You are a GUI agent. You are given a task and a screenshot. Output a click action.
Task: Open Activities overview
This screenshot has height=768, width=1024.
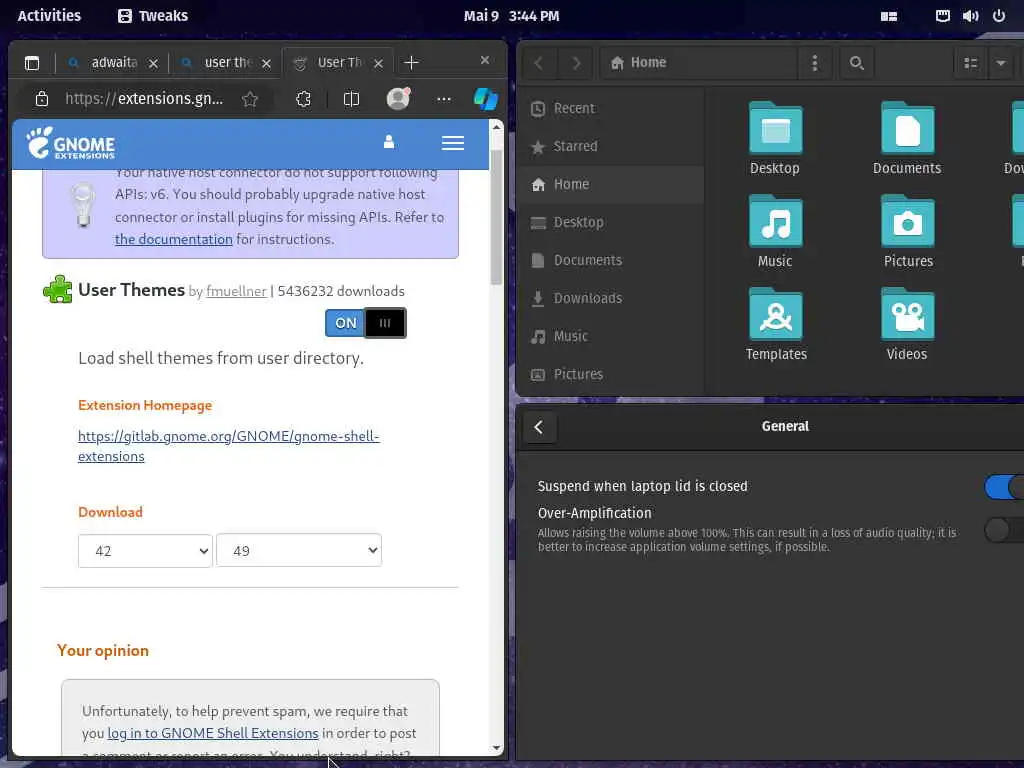coord(49,16)
